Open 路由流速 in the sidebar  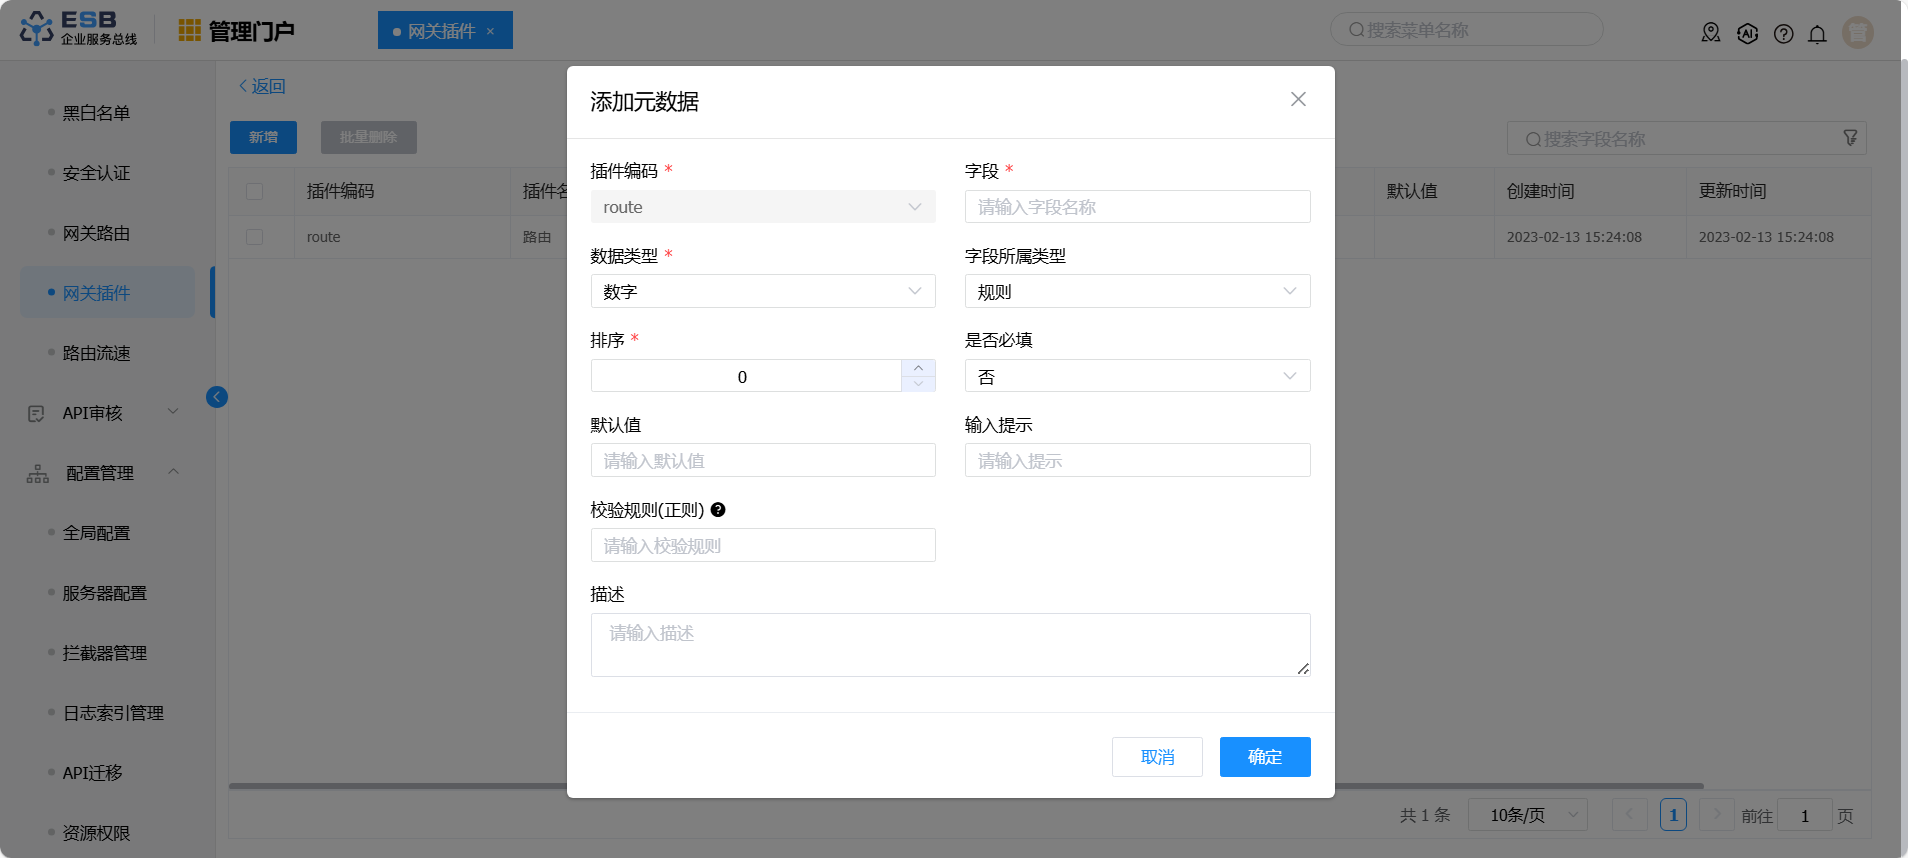[96, 353]
